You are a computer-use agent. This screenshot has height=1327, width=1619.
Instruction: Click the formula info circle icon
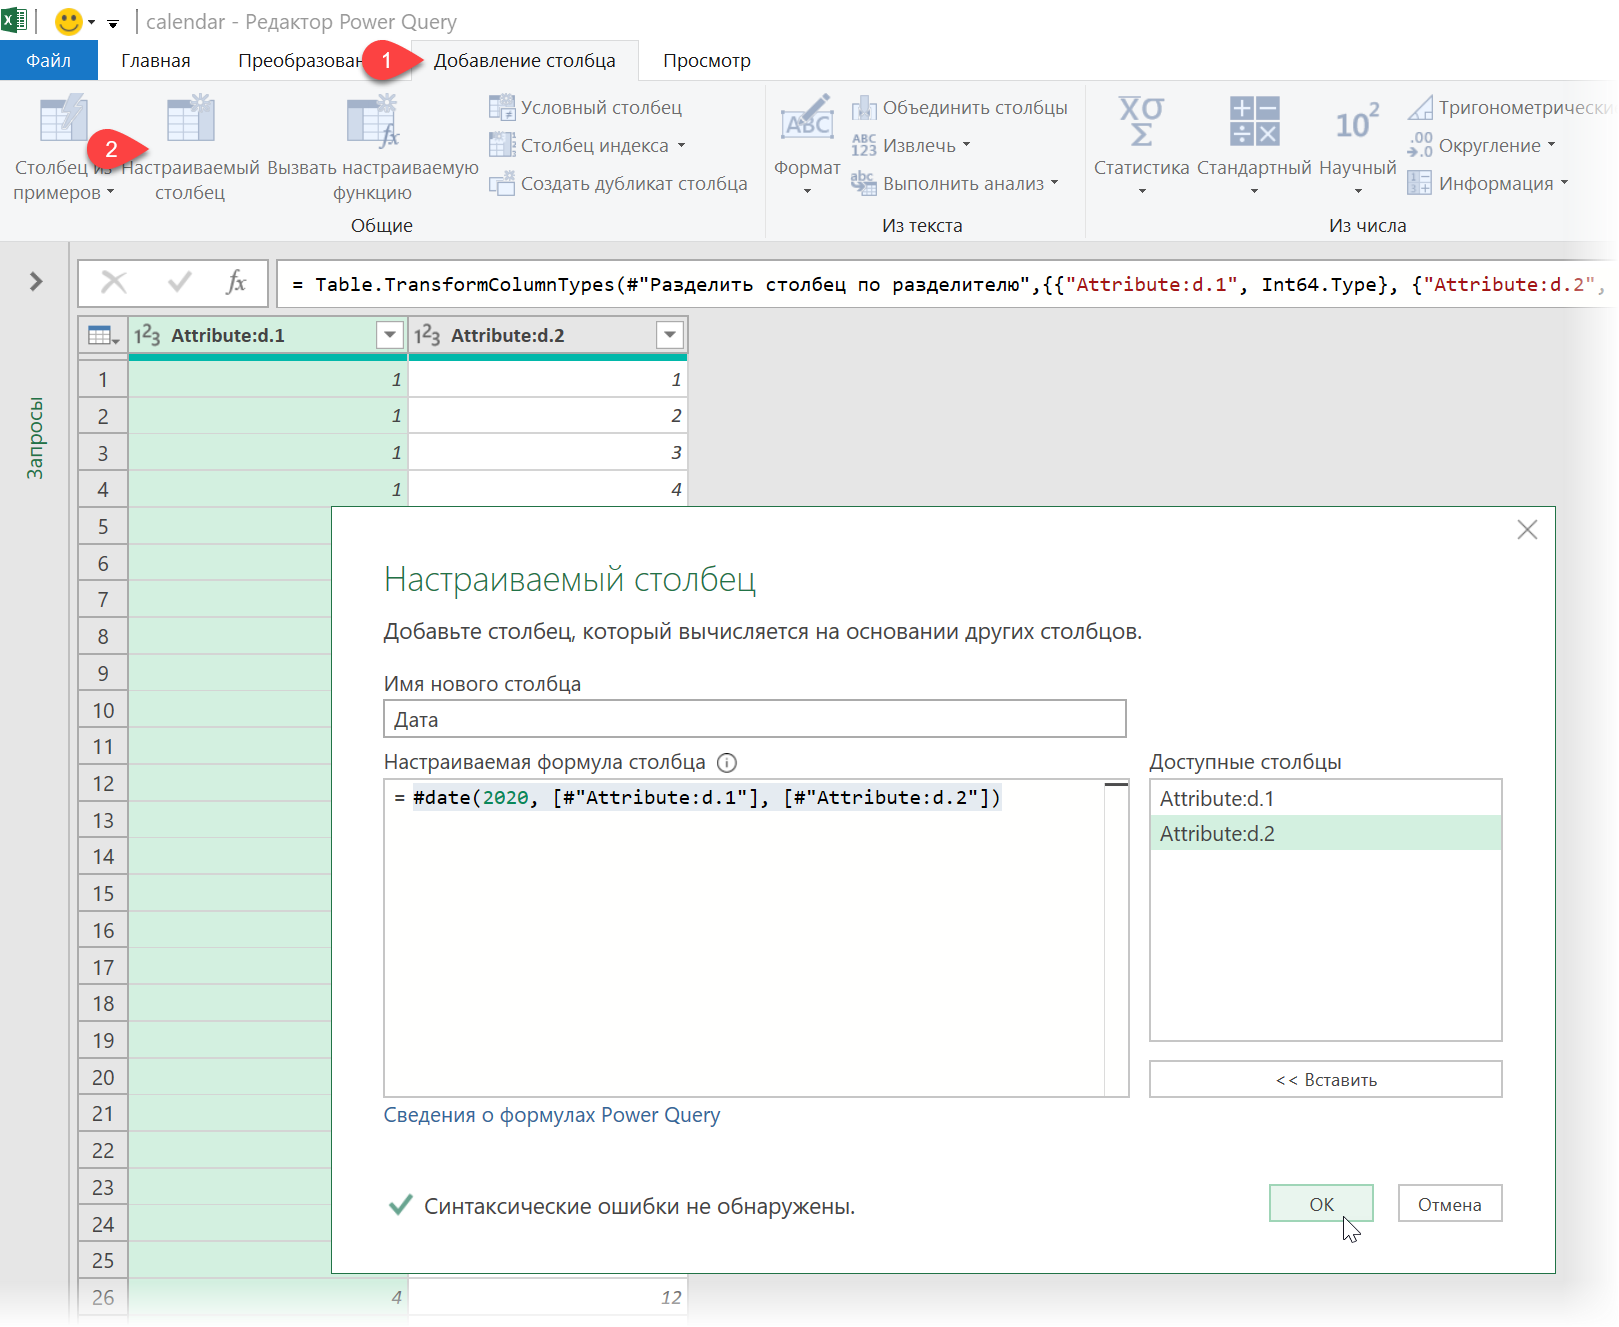(727, 763)
